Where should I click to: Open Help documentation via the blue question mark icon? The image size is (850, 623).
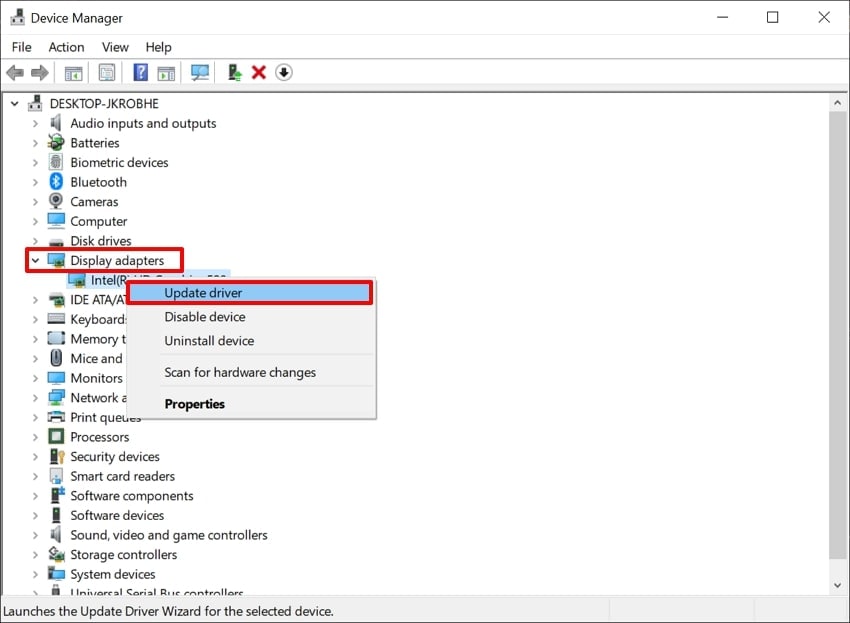click(139, 71)
